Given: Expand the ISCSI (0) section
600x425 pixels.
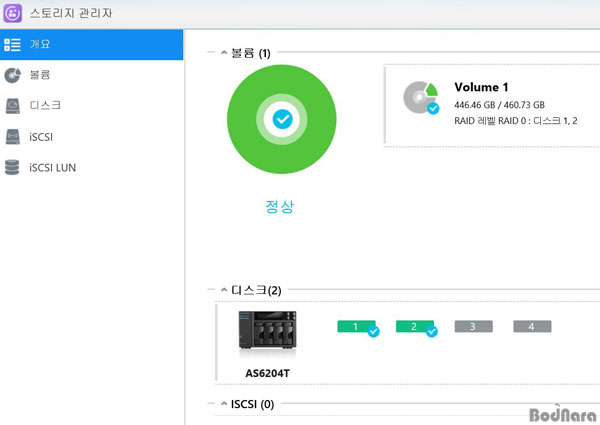Looking at the screenshot, I should pyautogui.click(x=223, y=404).
